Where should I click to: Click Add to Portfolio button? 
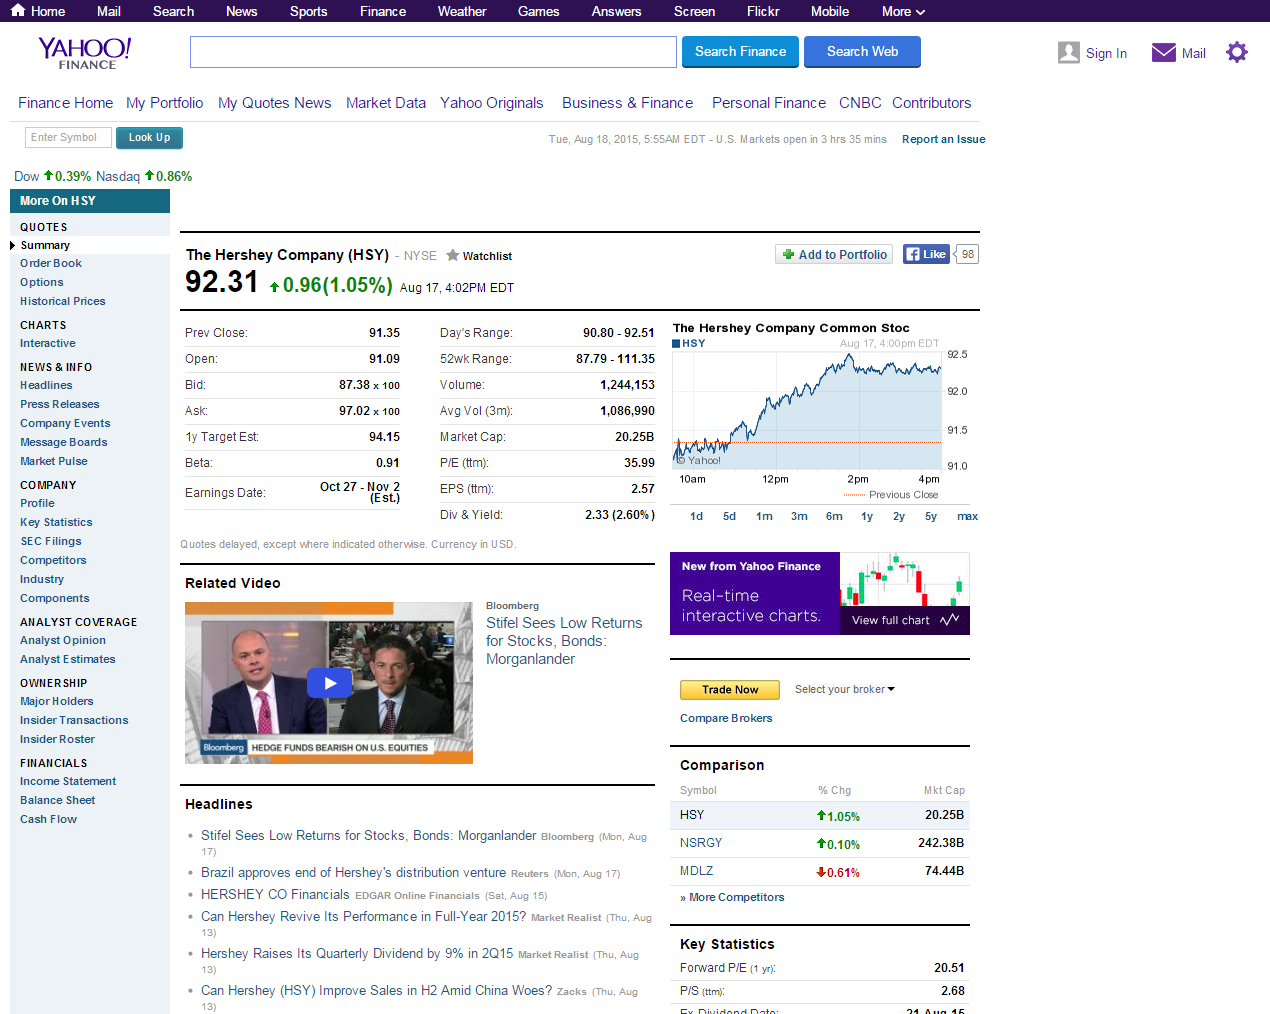834,254
